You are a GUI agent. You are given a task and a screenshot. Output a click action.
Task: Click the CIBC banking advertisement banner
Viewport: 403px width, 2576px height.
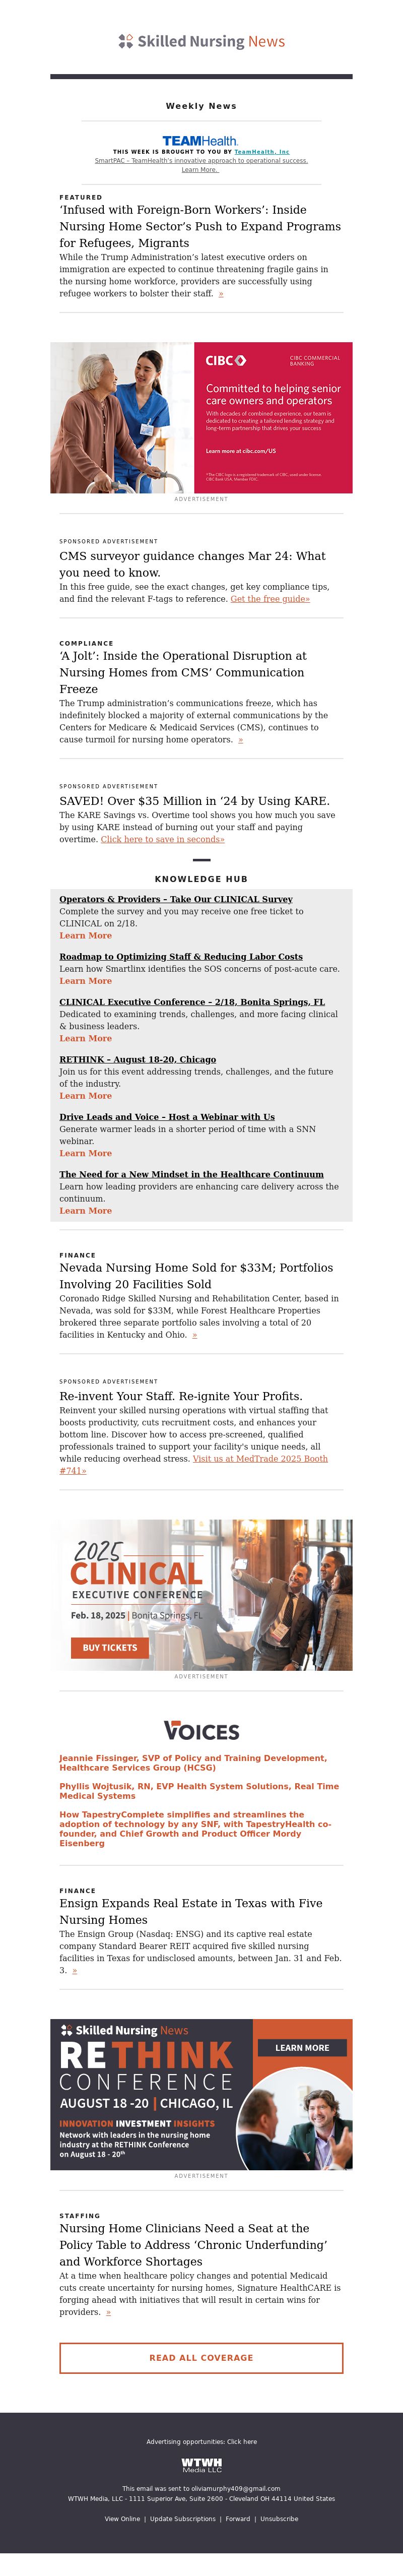[x=201, y=417]
